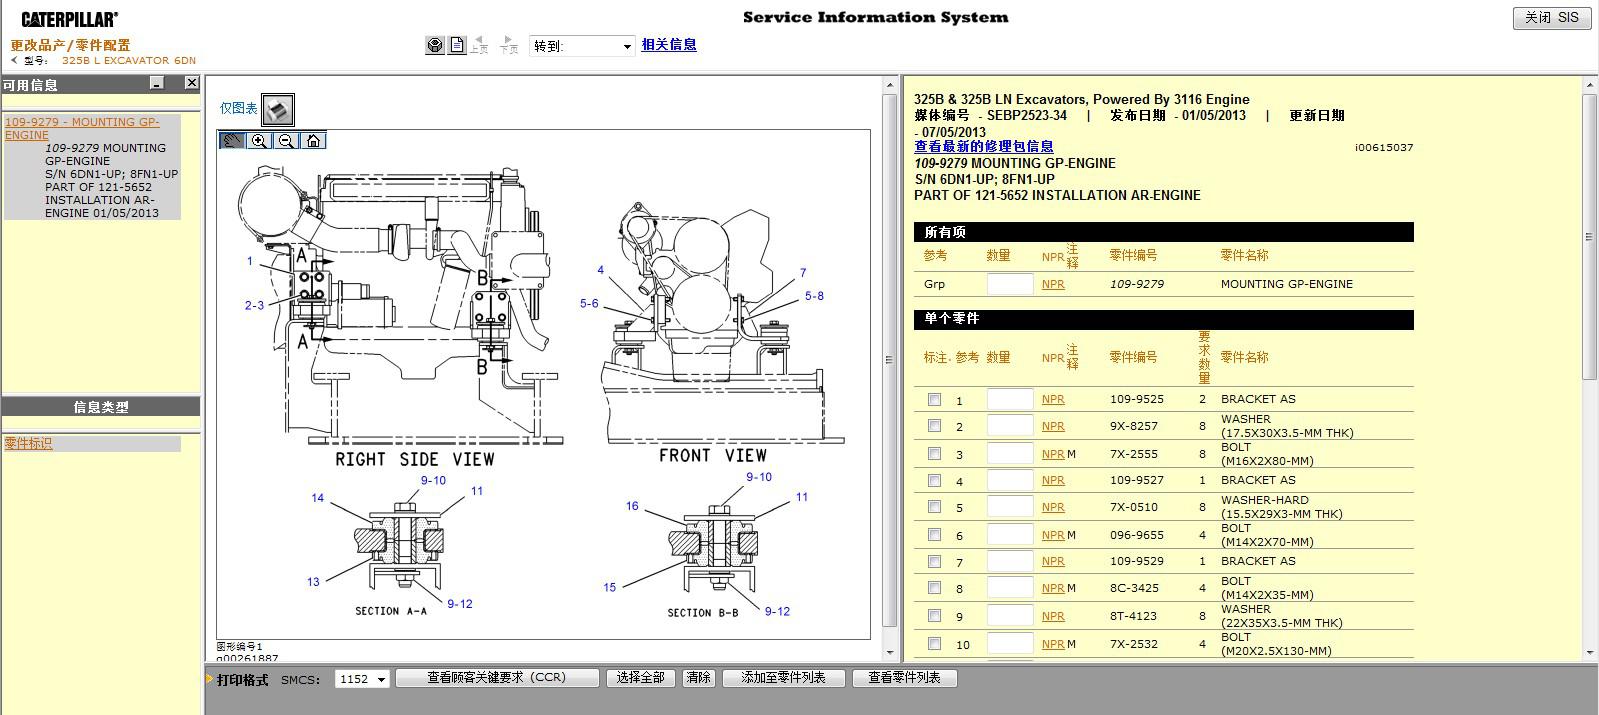Click 更改品产/零件配置 heading link
Viewport: 1599px width, 715px height.
coord(70,45)
